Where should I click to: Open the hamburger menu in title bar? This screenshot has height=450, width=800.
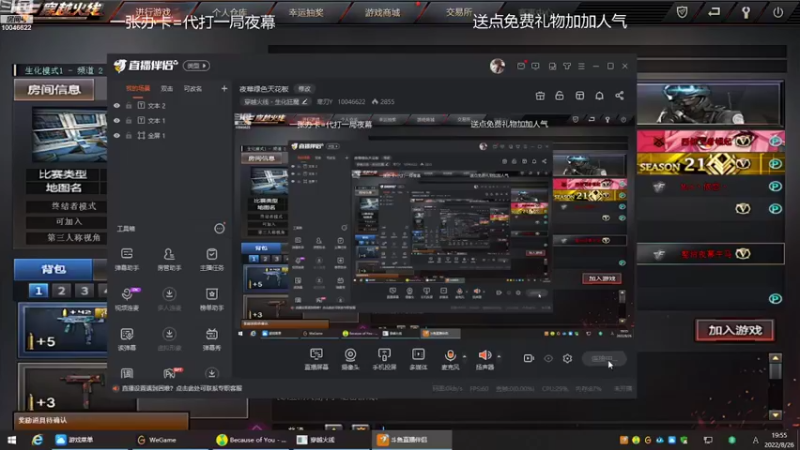[581, 66]
